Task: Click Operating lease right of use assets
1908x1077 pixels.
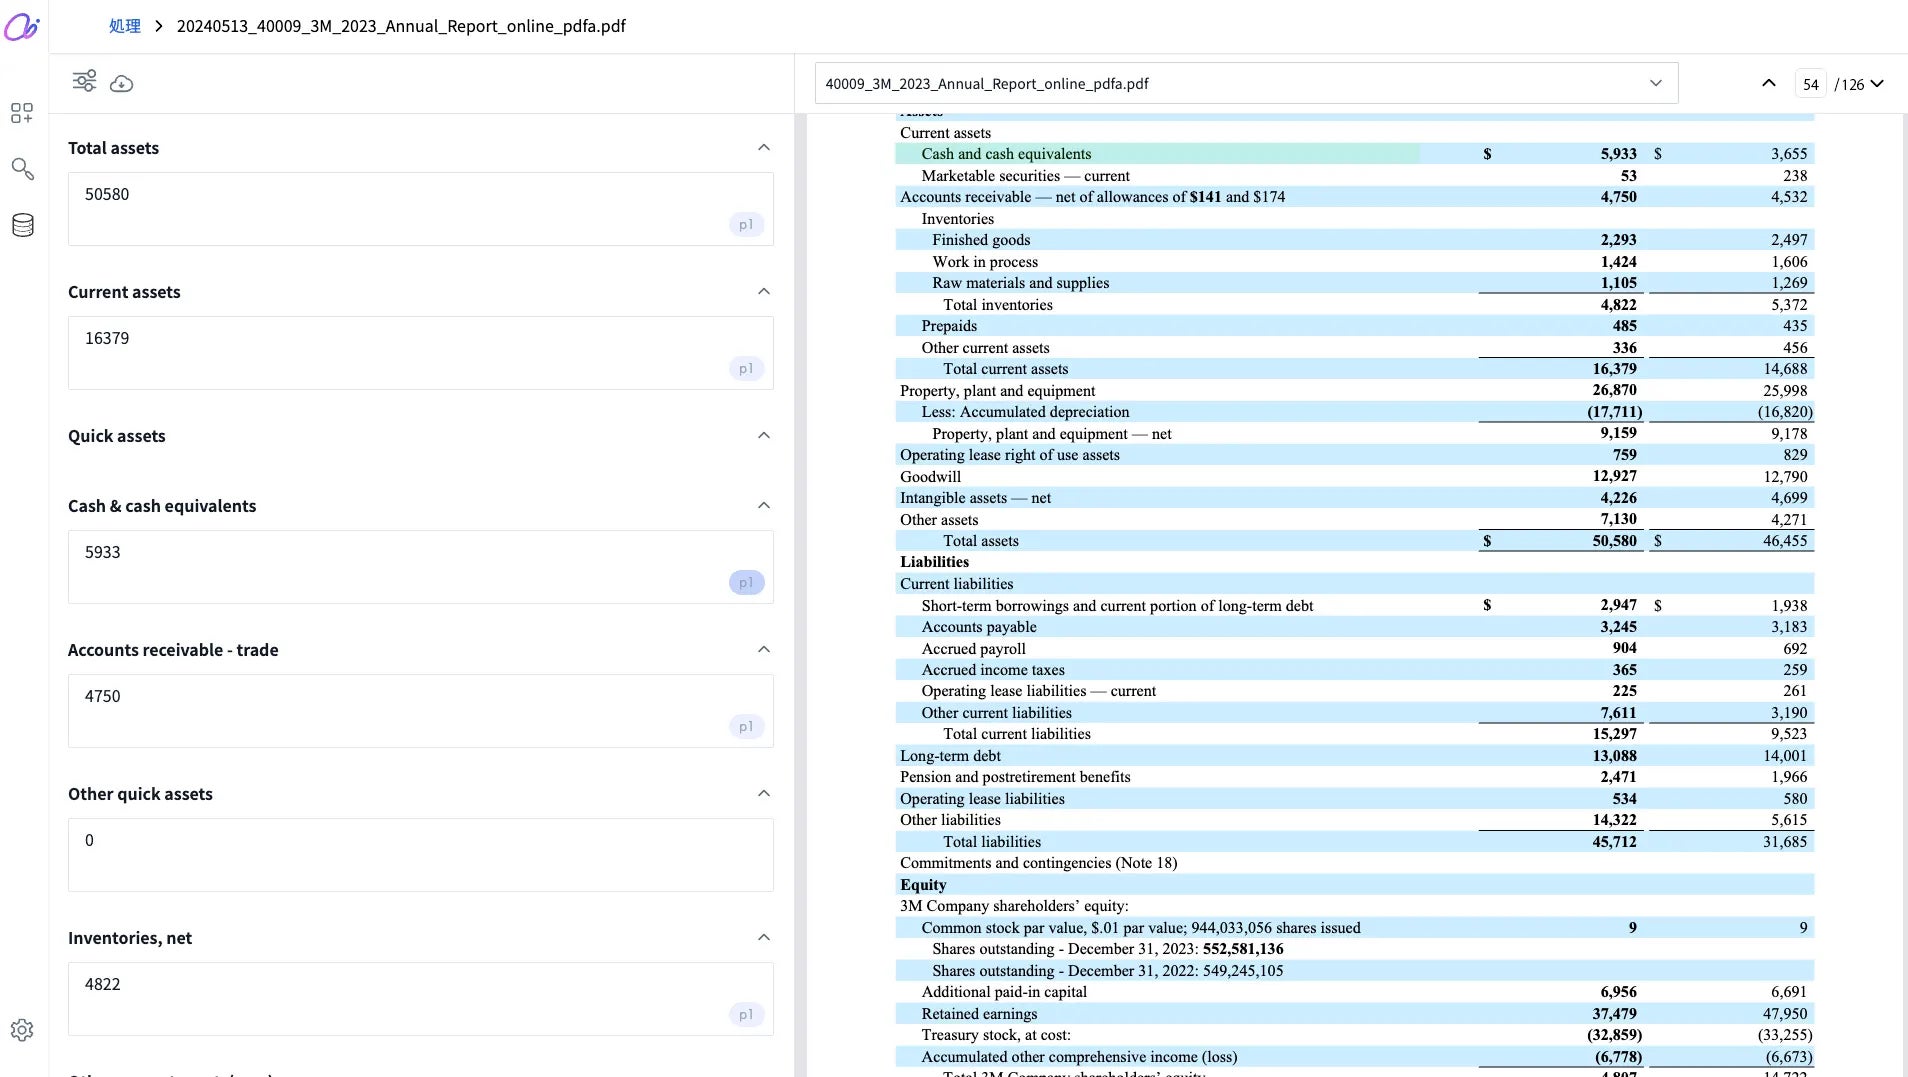Action: [1010, 455]
